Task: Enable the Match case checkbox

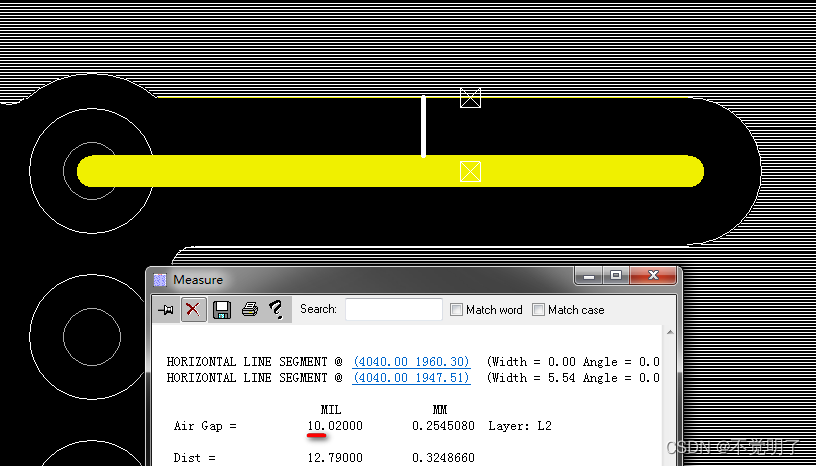Action: point(539,310)
